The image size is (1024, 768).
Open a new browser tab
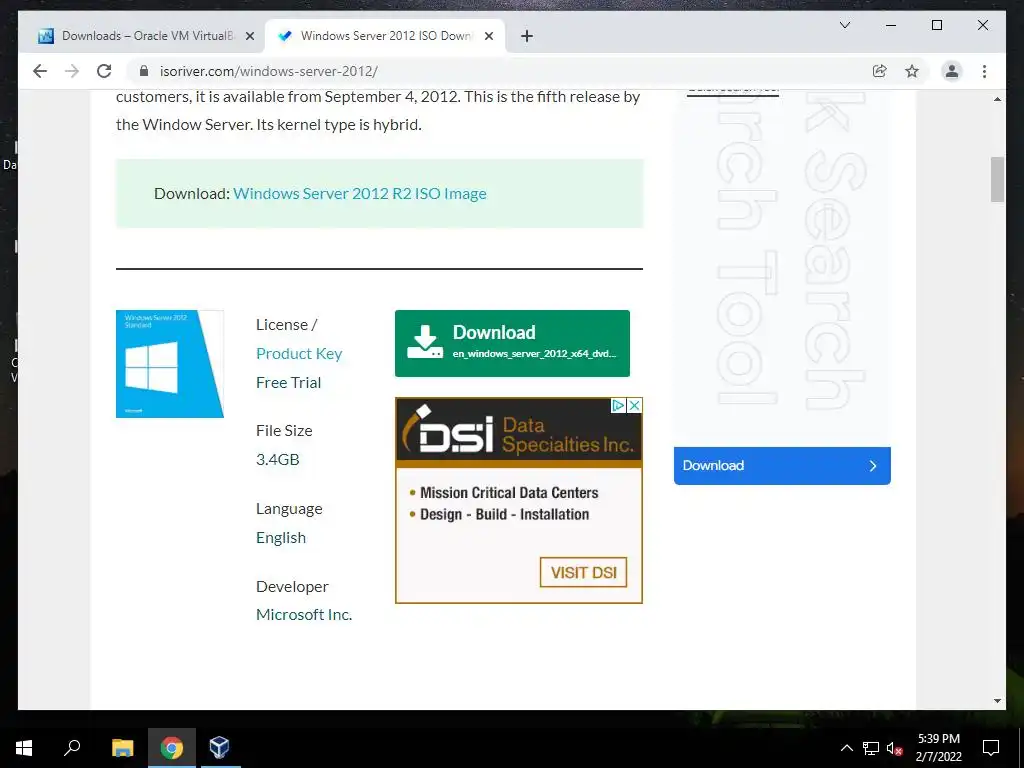(527, 36)
